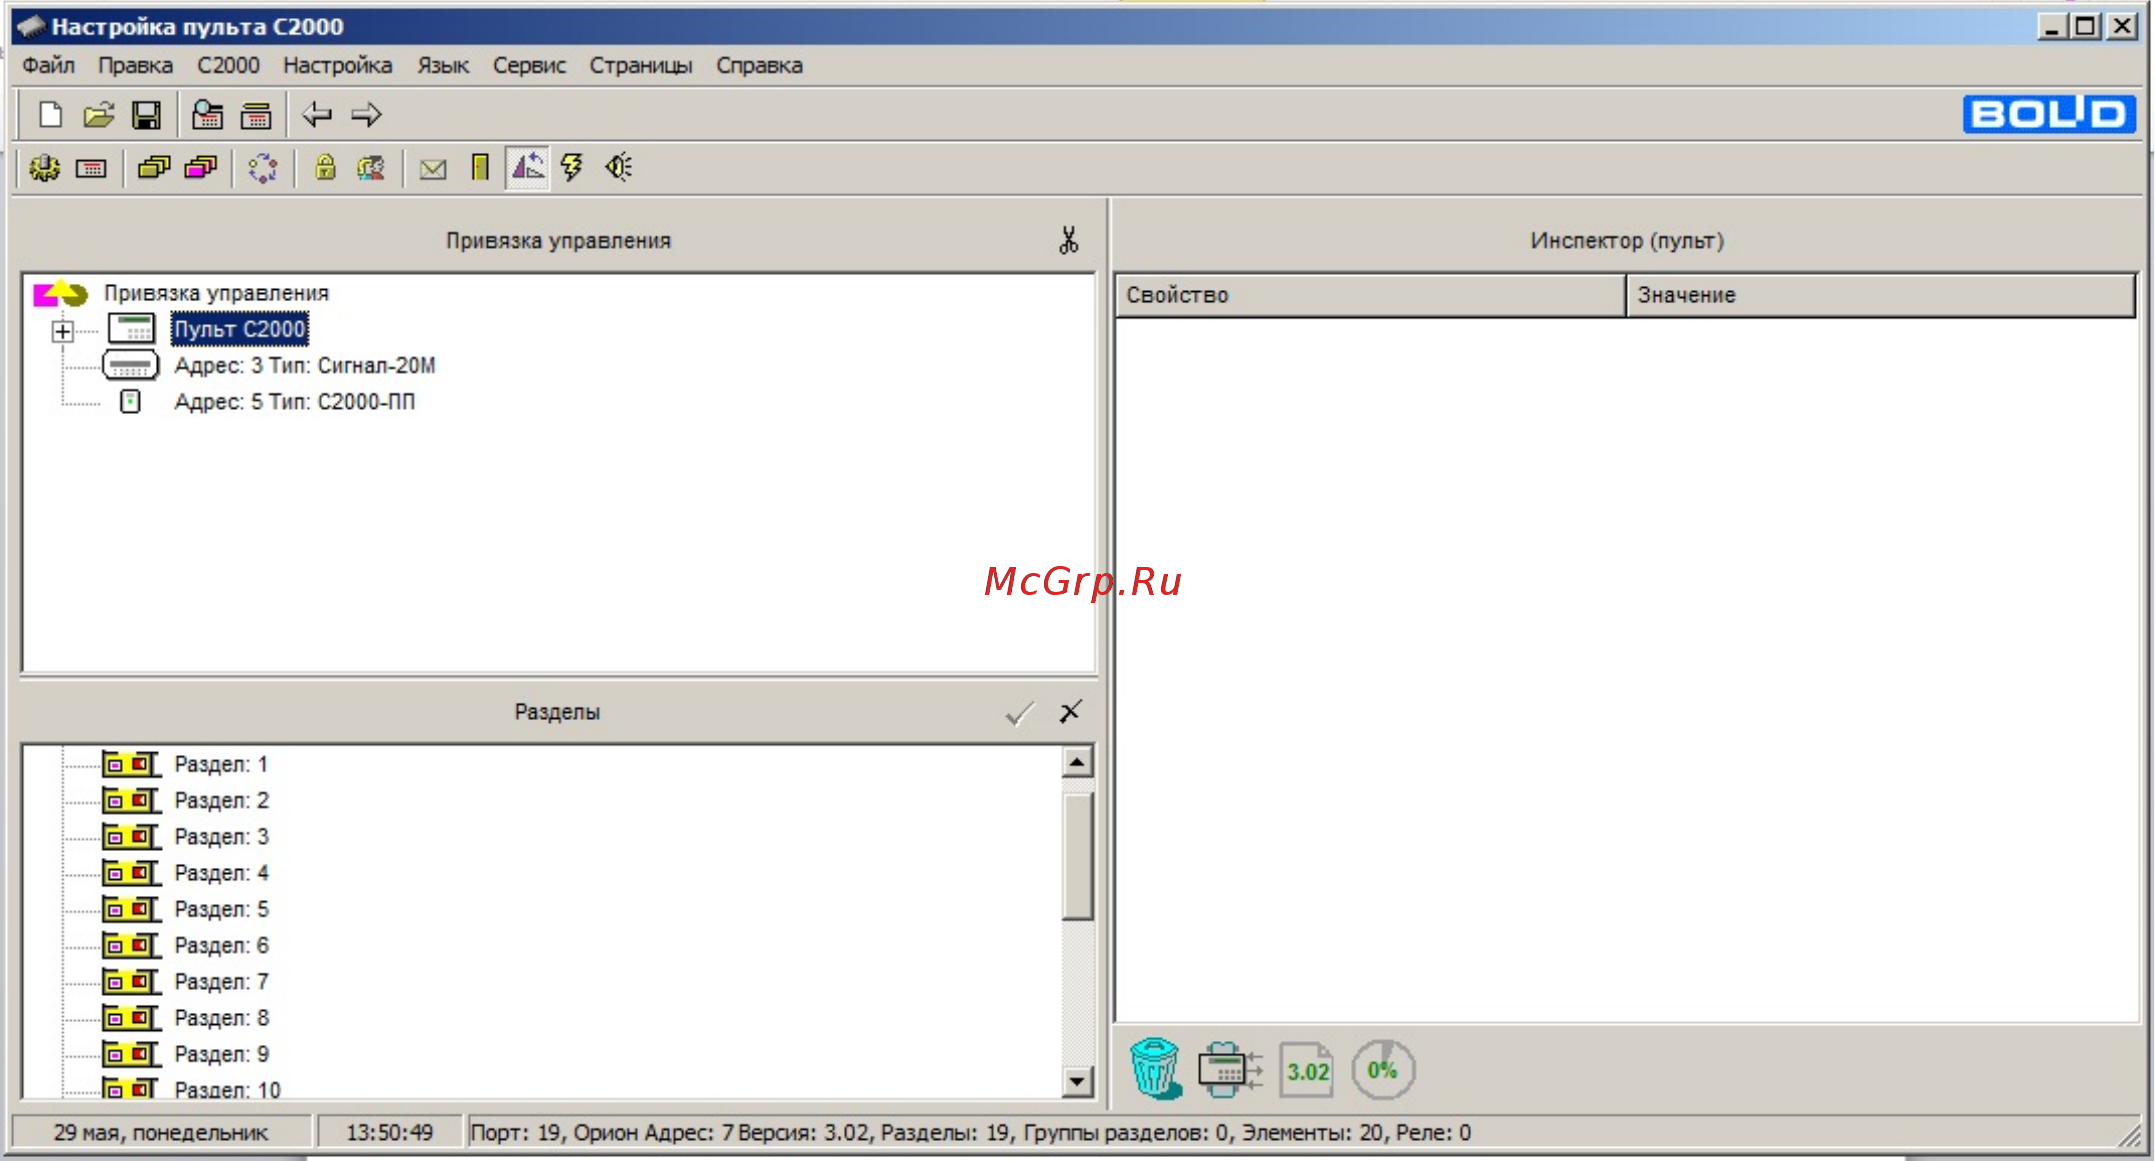Save configuration with the floppy disk icon

click(x=146, y=115)
